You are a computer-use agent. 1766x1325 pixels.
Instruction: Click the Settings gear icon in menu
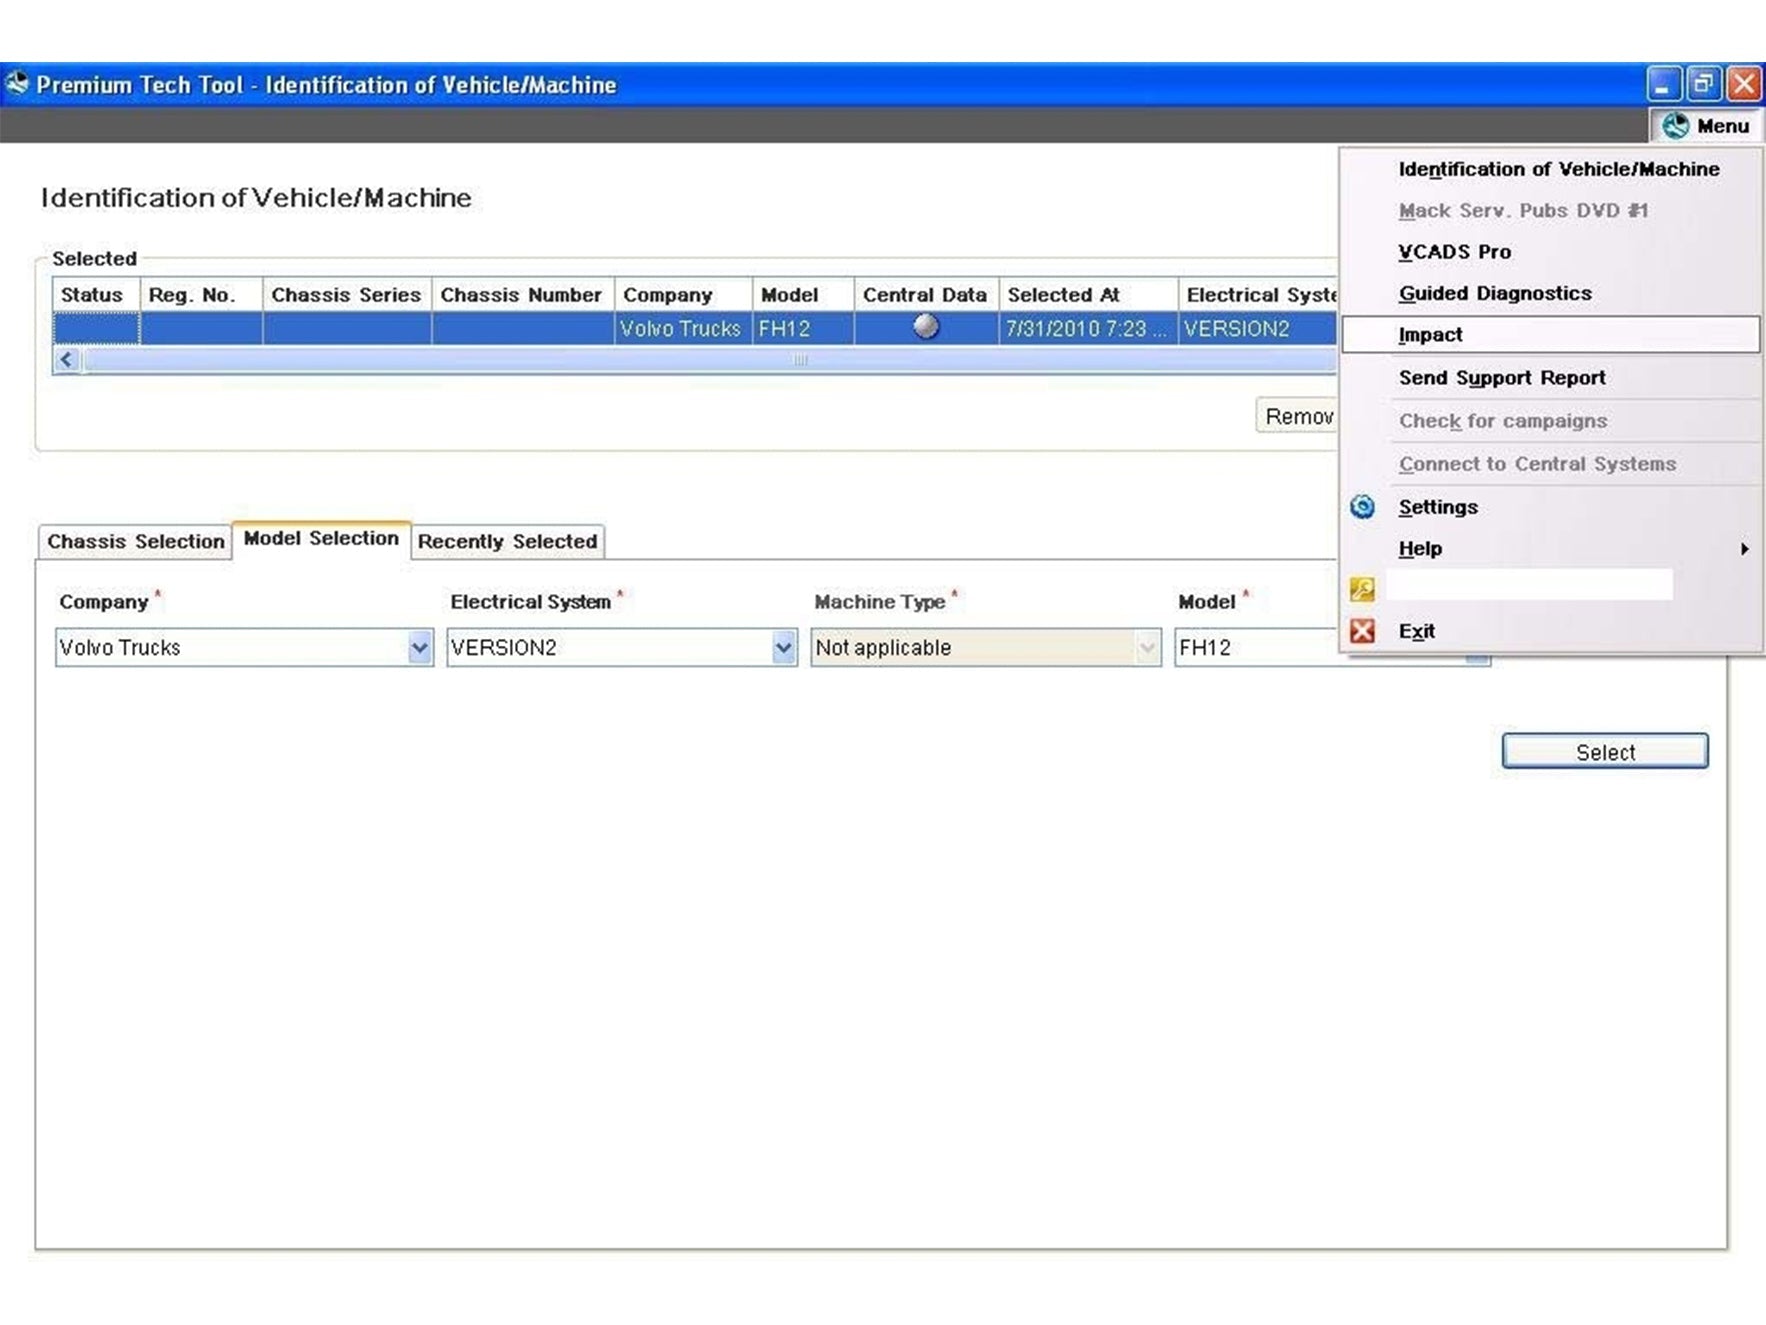click(x=1362, y=507)
